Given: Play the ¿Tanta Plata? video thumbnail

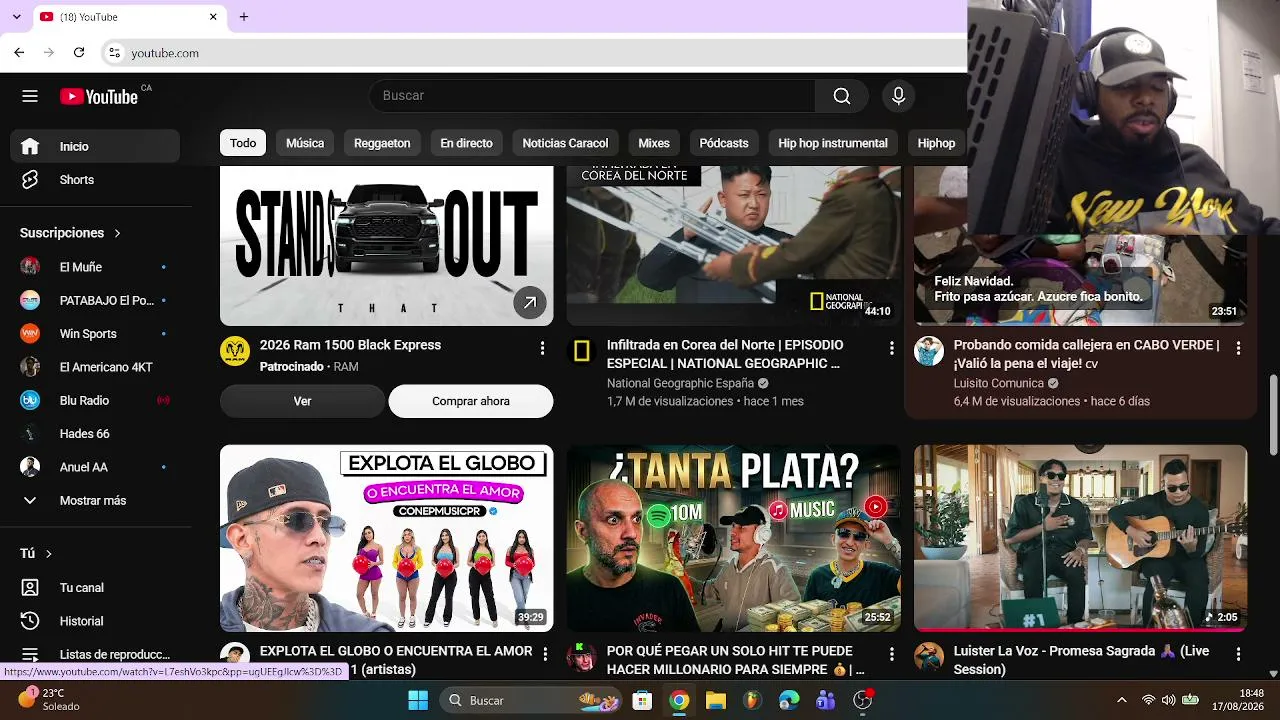Looking at the screenshot, I should (x=734, y=538).
